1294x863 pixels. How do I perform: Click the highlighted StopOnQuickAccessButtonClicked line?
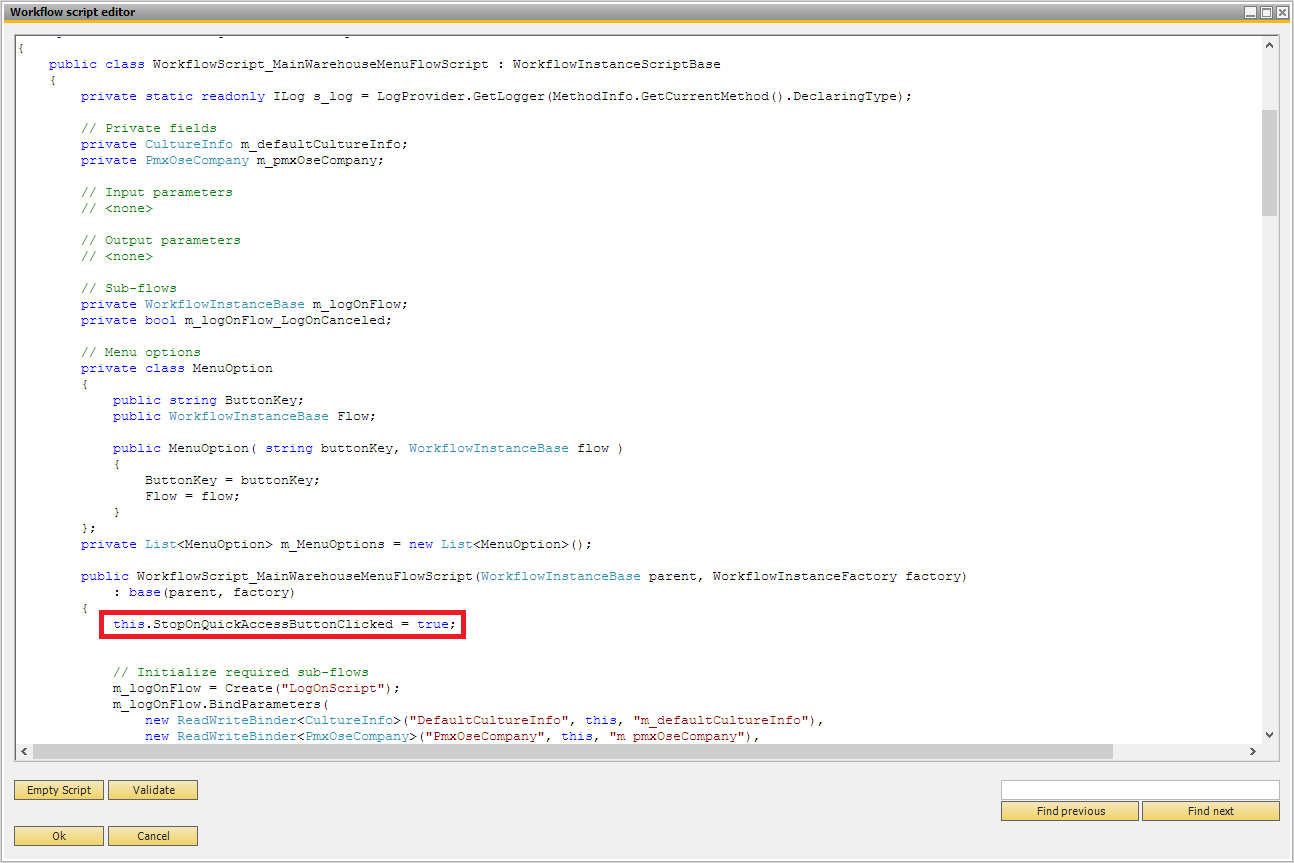[x=282, y=623]
